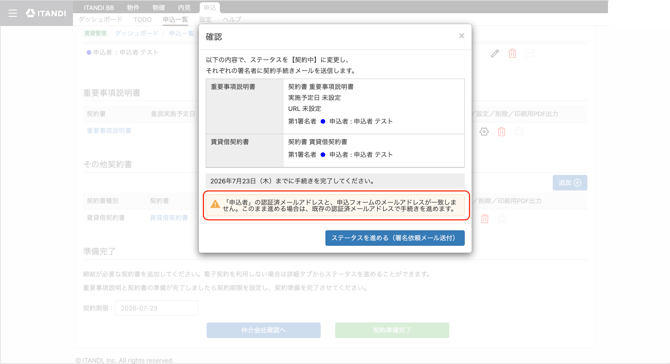Click the URL 未設定 text in dialog
Viewport: 670px width, 364px height.
(304, 109)
